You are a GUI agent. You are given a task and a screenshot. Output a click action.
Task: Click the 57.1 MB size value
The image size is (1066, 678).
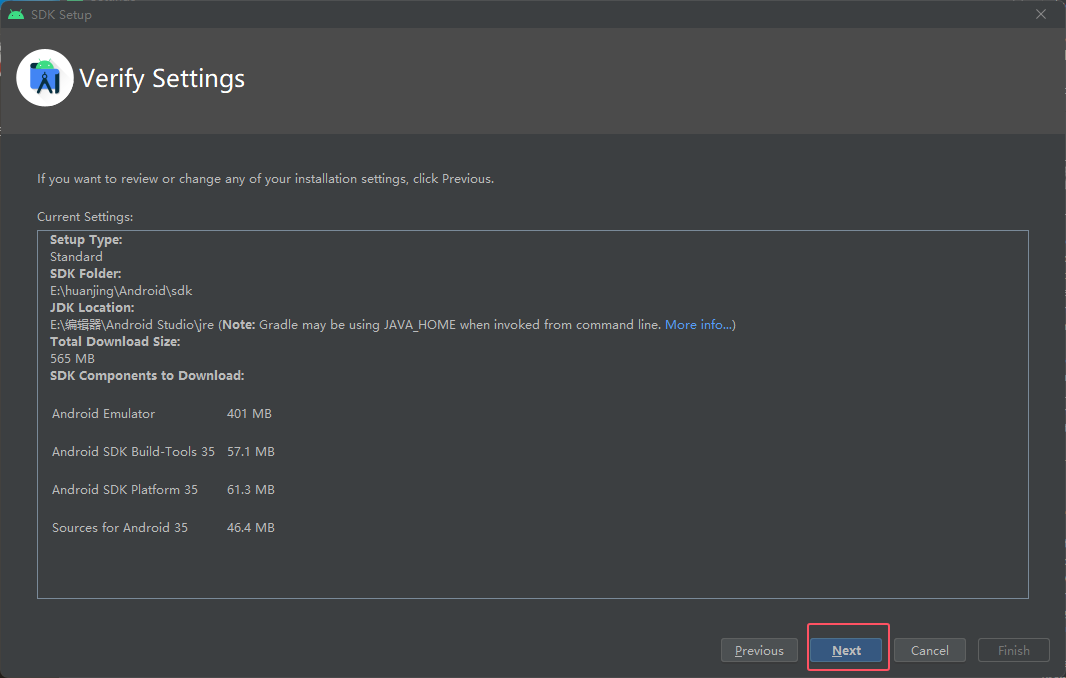tap(251, 452)
